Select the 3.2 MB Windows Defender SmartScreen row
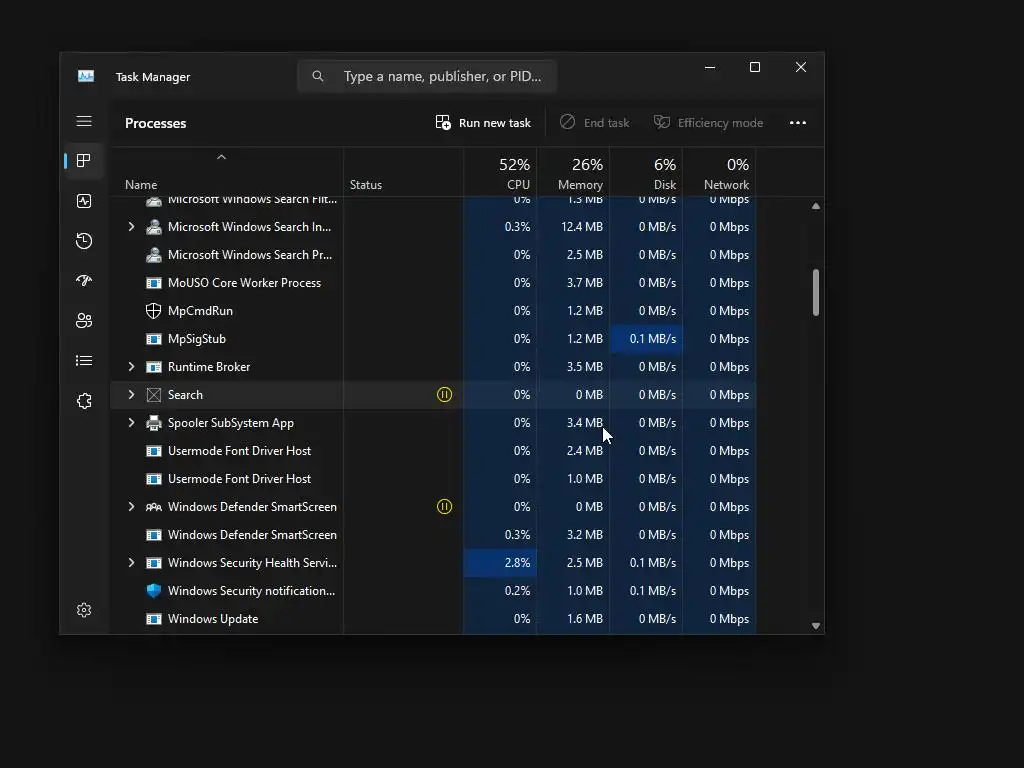Viewport: 1024px width, 768px height. [433, 535]
